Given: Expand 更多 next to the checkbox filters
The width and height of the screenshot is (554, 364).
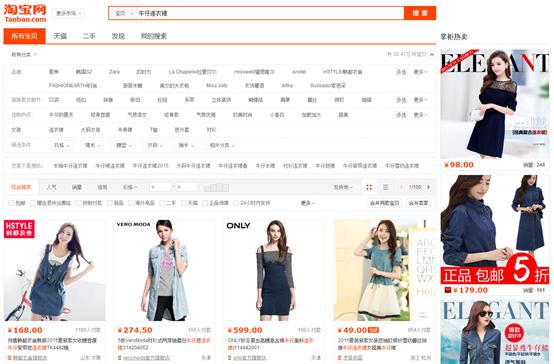Looking at the screenshot, I should point(307,203).
